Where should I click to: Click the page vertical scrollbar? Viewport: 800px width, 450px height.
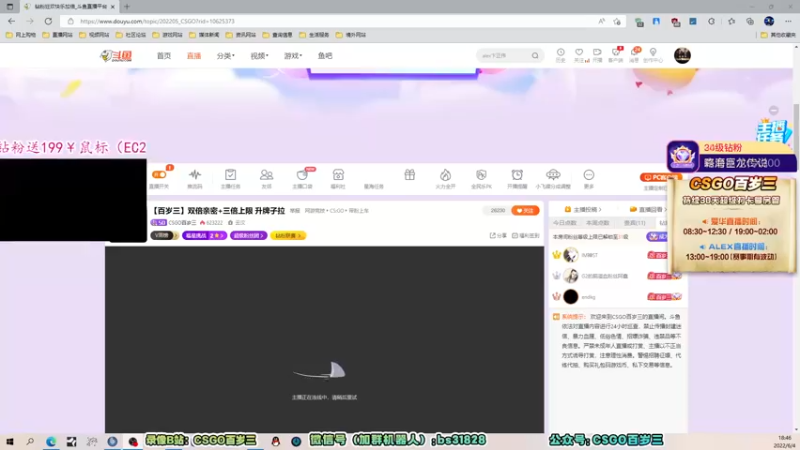pos(796,237)
